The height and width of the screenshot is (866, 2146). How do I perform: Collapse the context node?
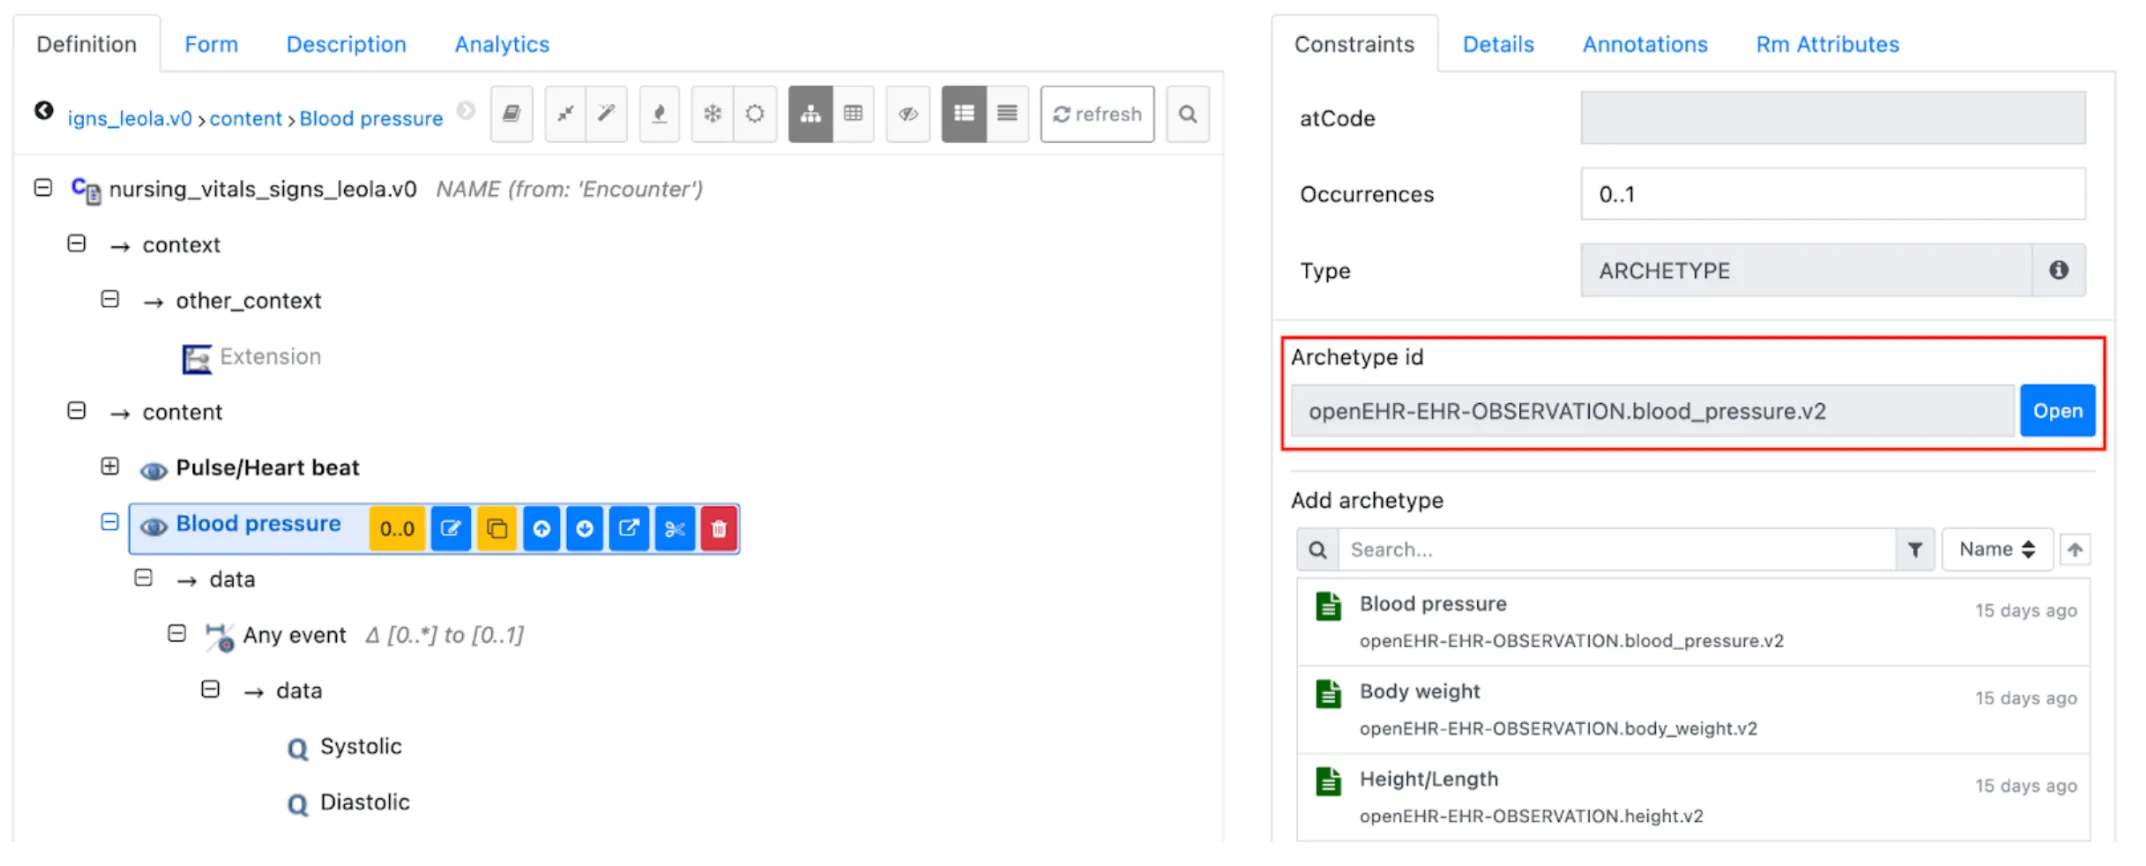click(77, 243)
